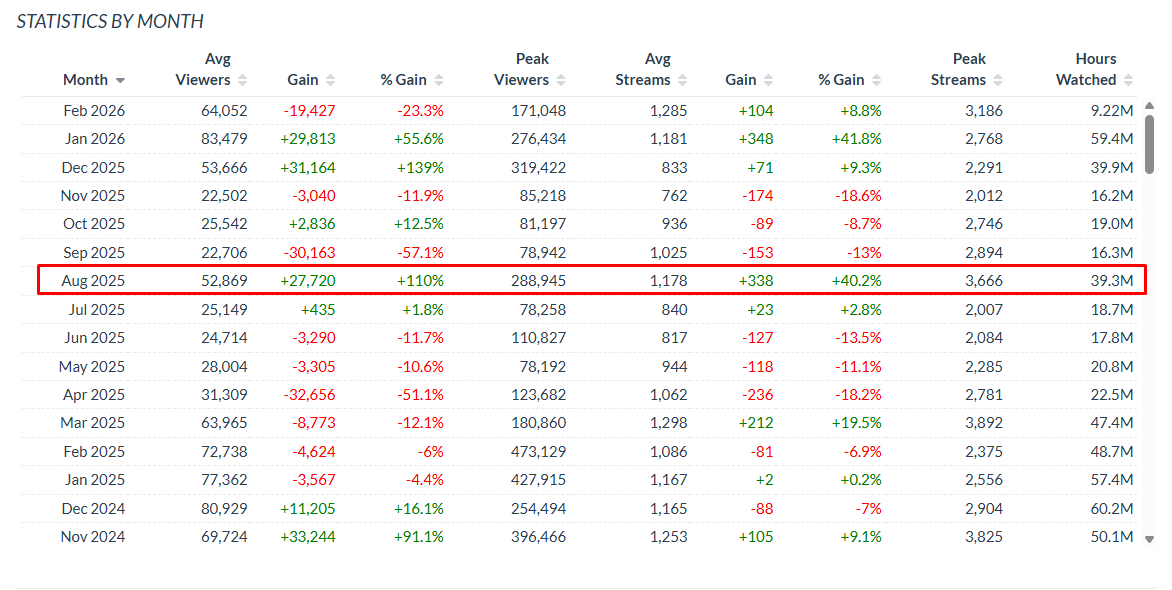Click avg streams value 1,298
The height and width of the screenshot is (590, 1172).
click(668, 423)
